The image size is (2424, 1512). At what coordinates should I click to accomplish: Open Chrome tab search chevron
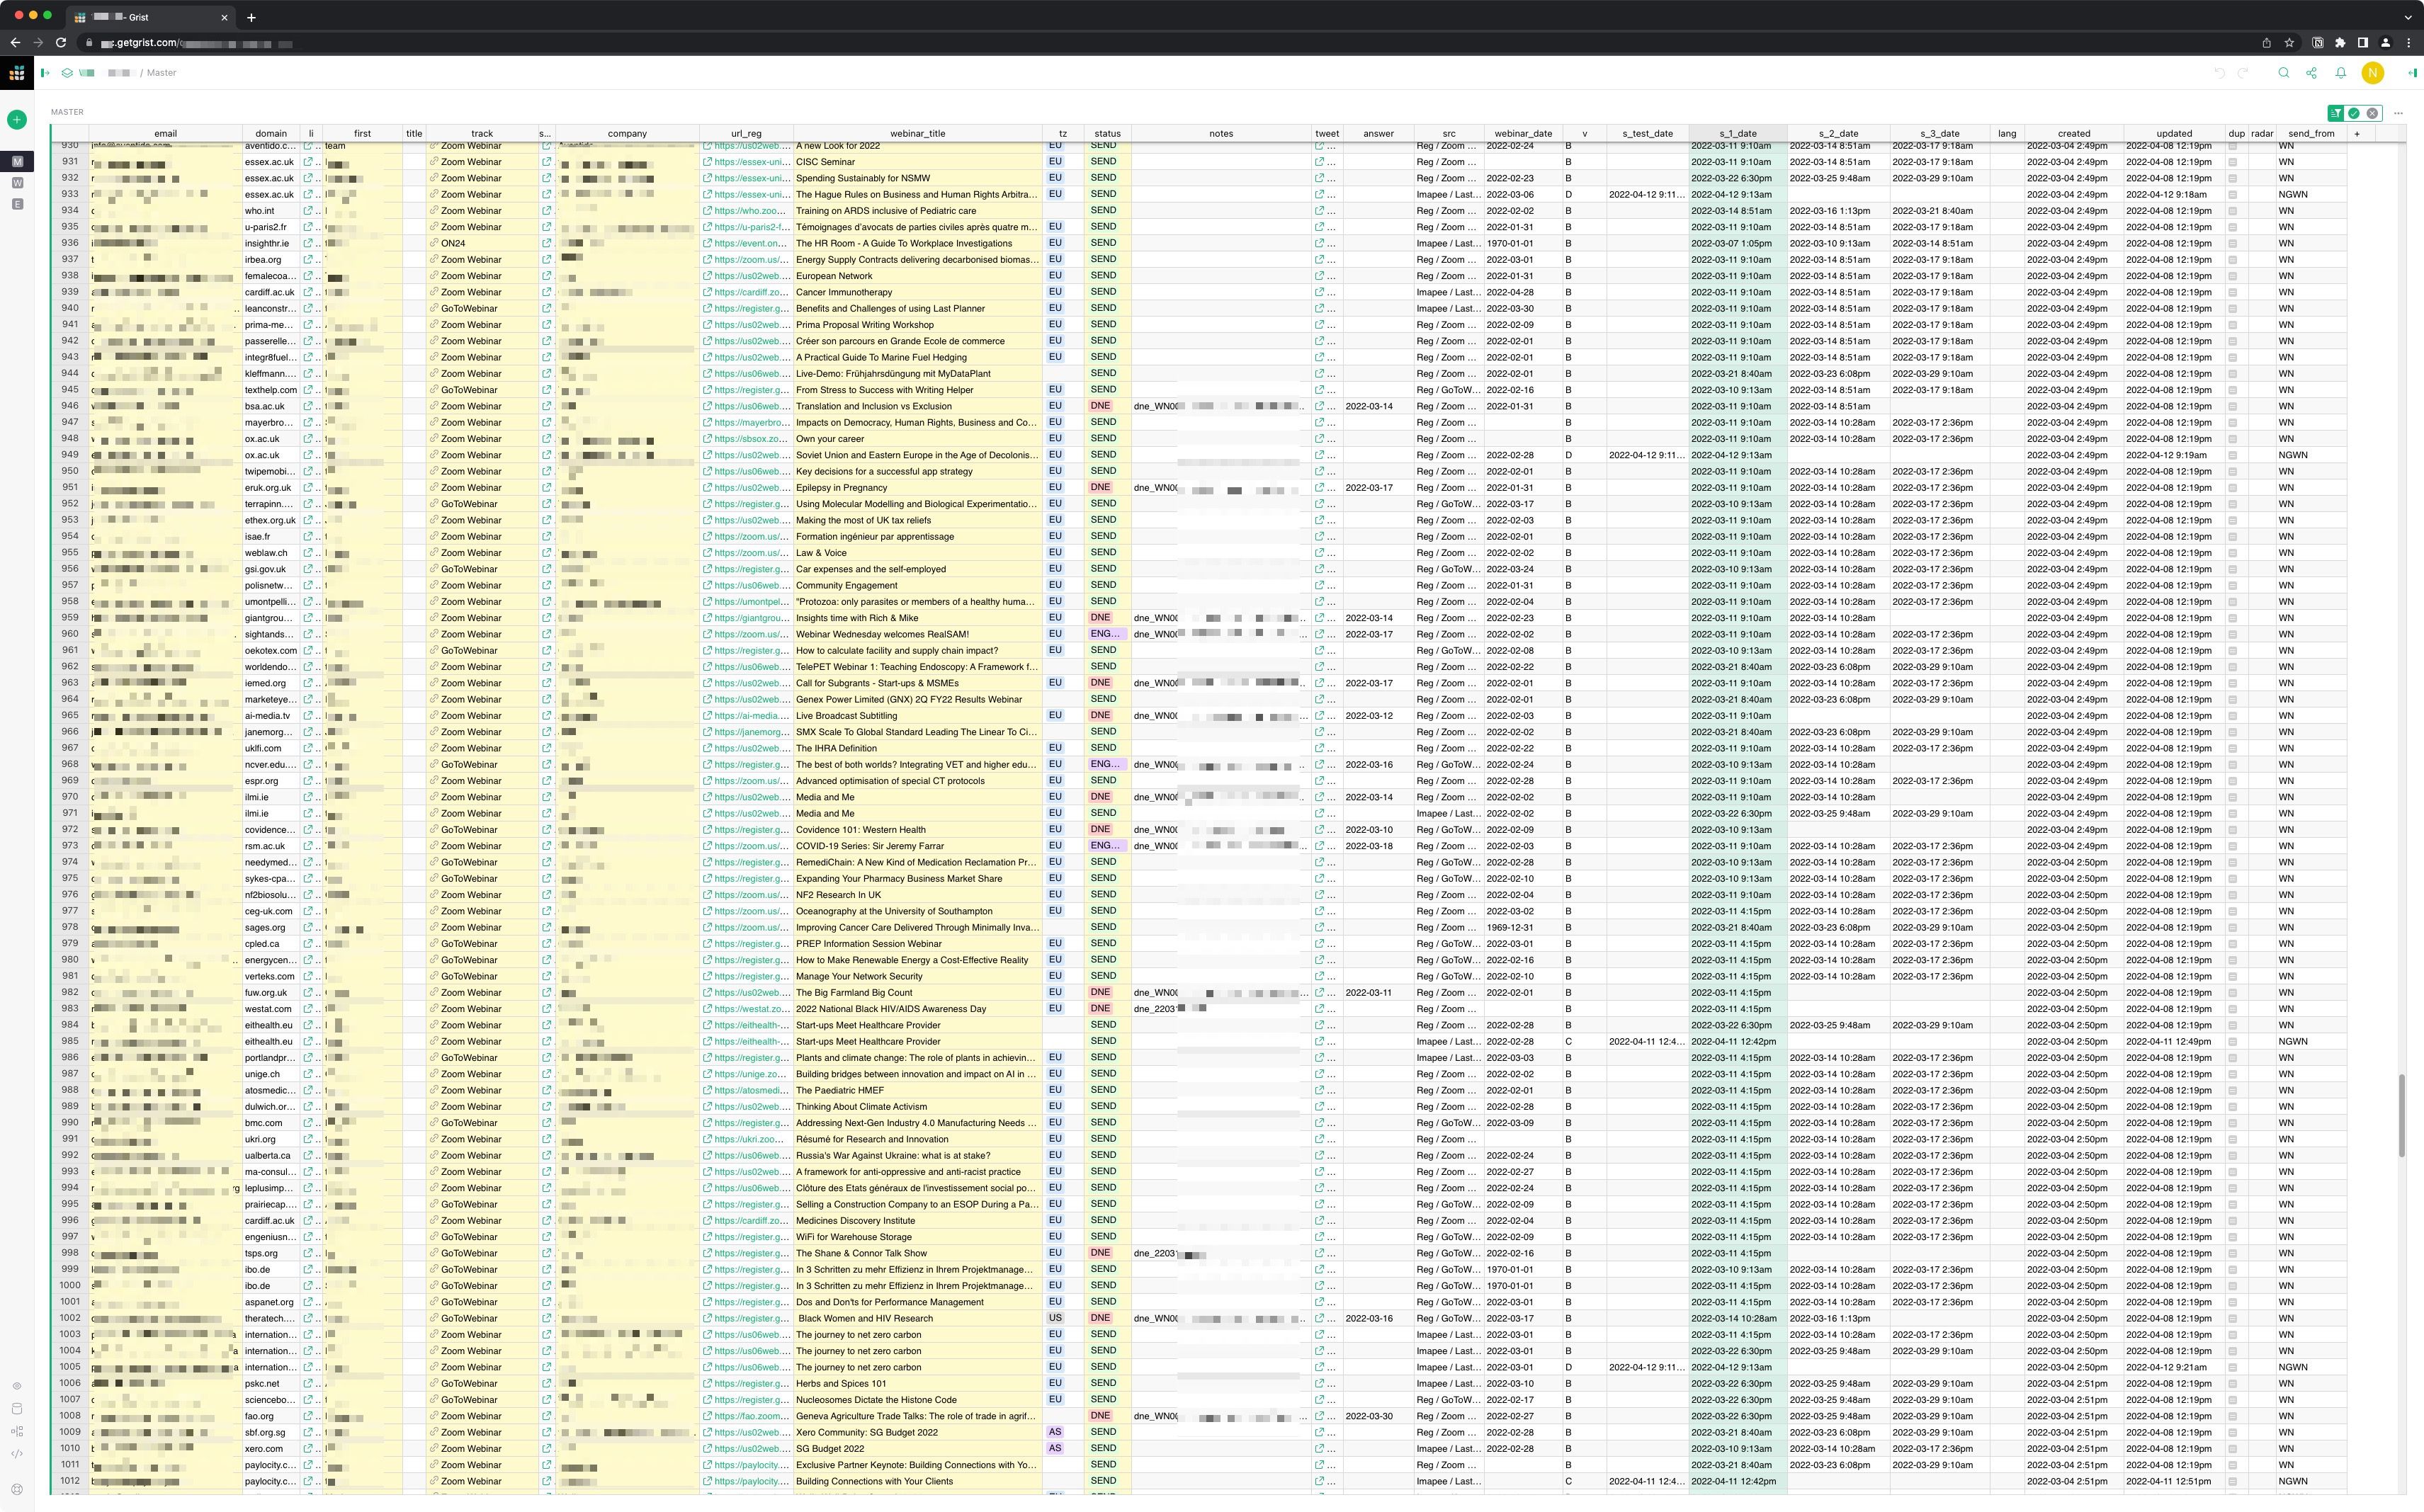point(2407,17)
